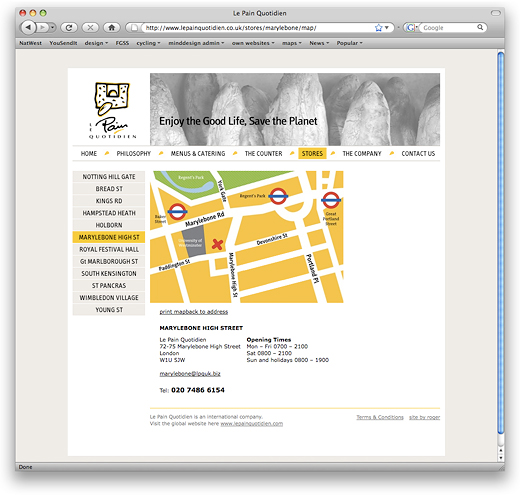Open THE COMPANY navigation tab
Image resolution: width=520 pixels, height=495 pixels.
tap(362, 153)
